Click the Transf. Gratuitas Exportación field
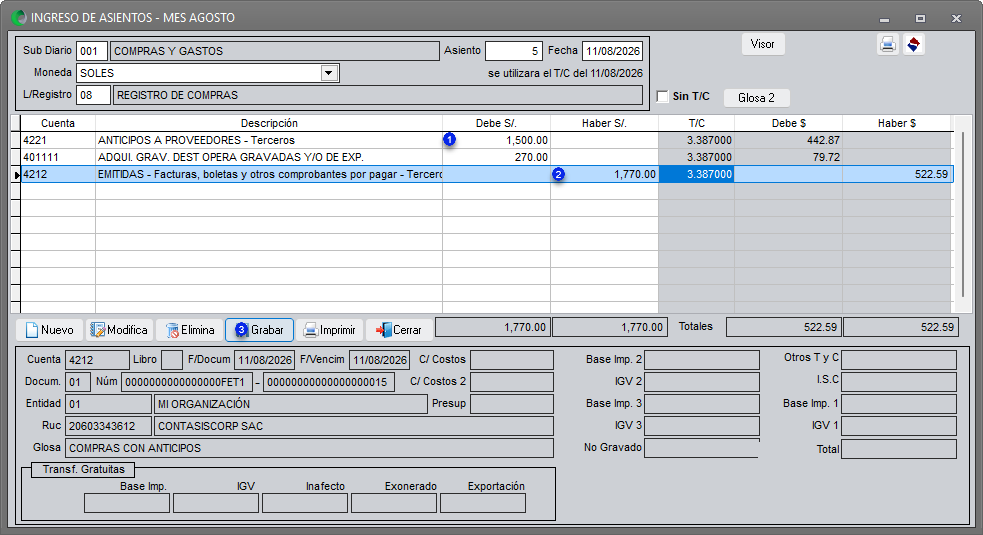The image size is (983, 535). pyautogui.click(x=483, y=503)
